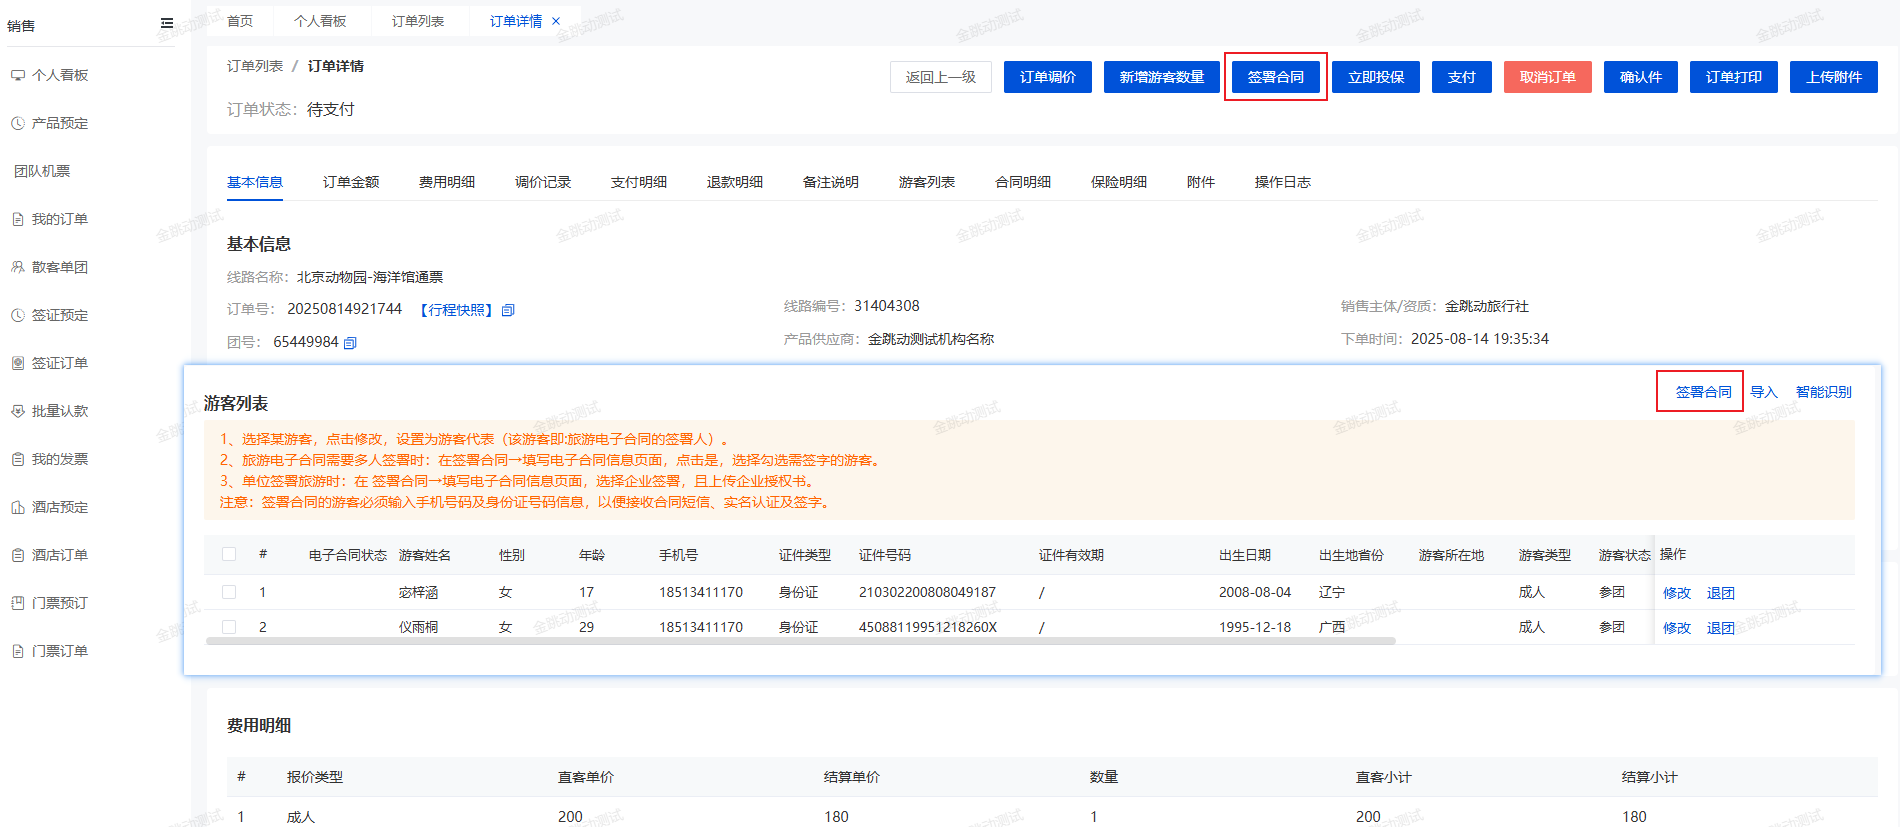Open the 操作日志 tab
The height and width of the screenshot is (827, 1900).
pyautogui.click(x=1282, y=182)
